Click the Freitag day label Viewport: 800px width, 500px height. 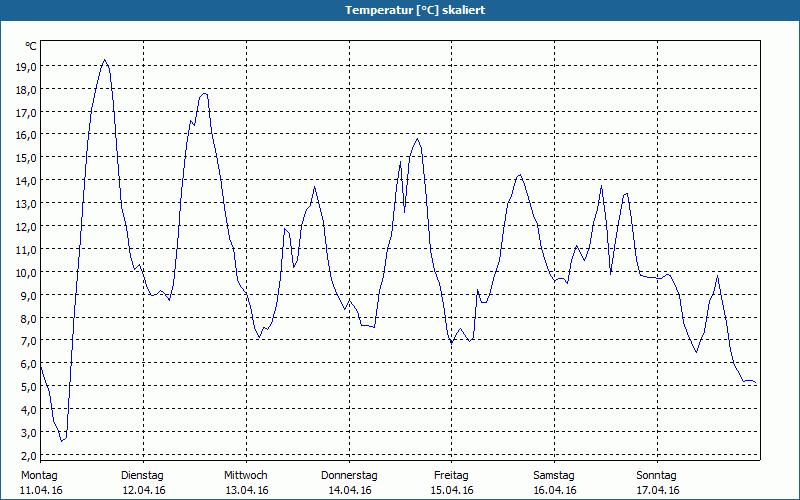tap(451, 476)
